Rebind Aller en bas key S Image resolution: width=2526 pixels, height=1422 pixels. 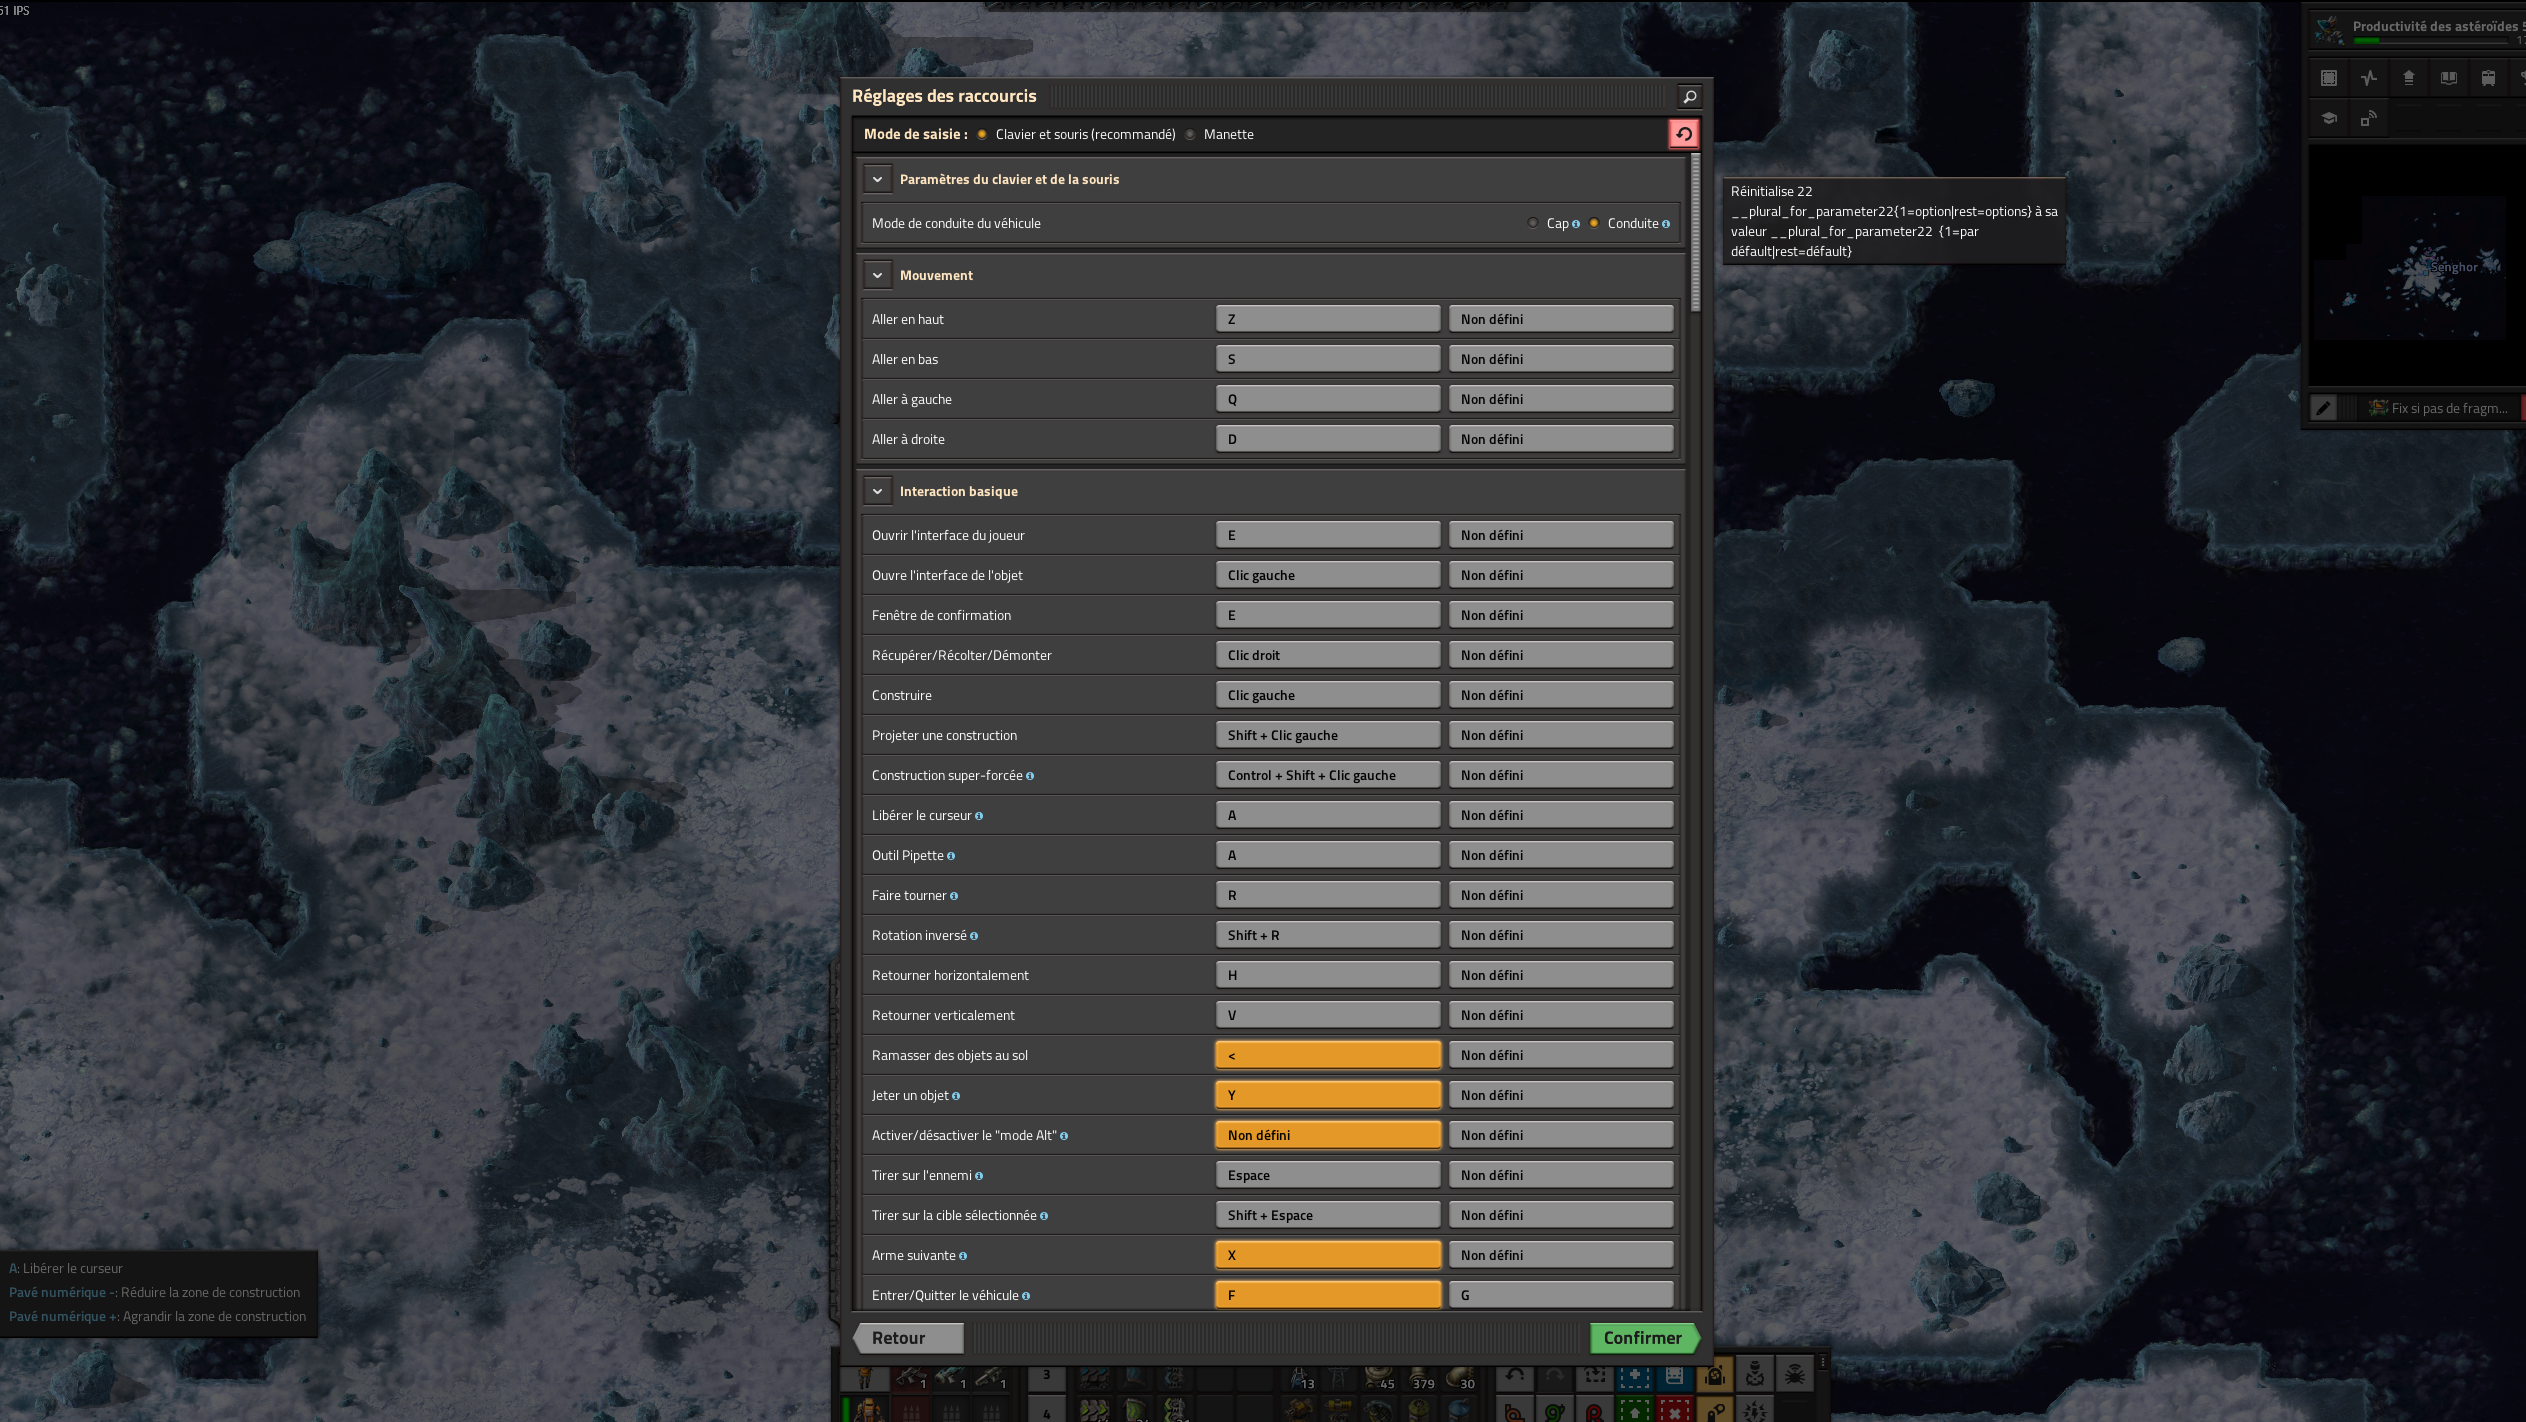pyautogui.click(x=1328, y=359)
